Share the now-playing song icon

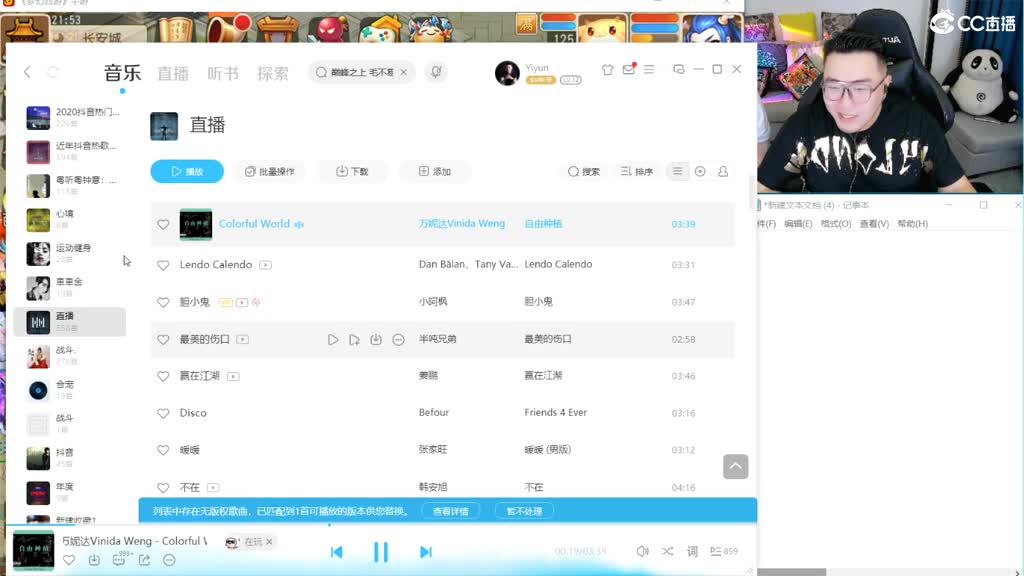(144, 560)
